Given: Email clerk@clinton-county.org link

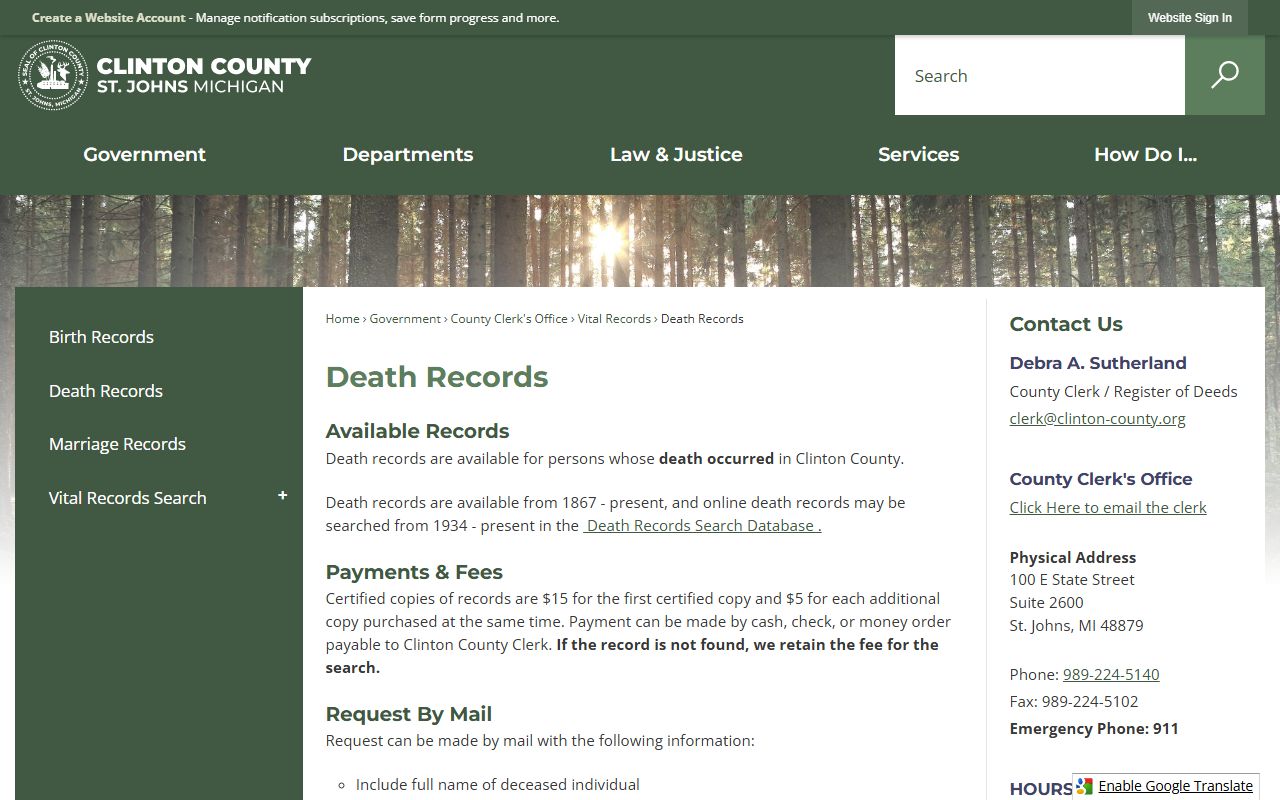Looking at the screenshot, I should coord(1097,419).
